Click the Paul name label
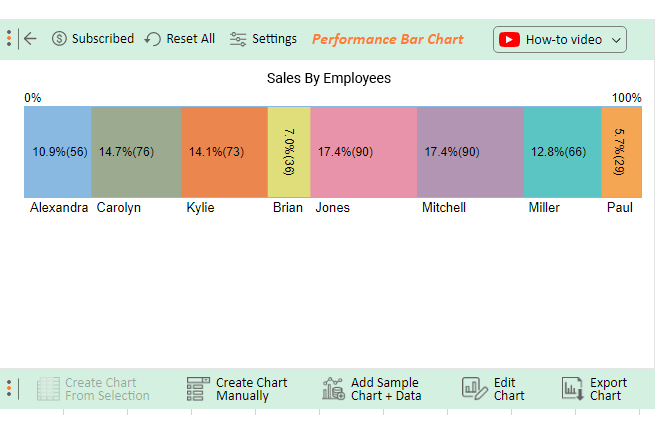This screenshot has height=435, width=655. click(619, 207)
